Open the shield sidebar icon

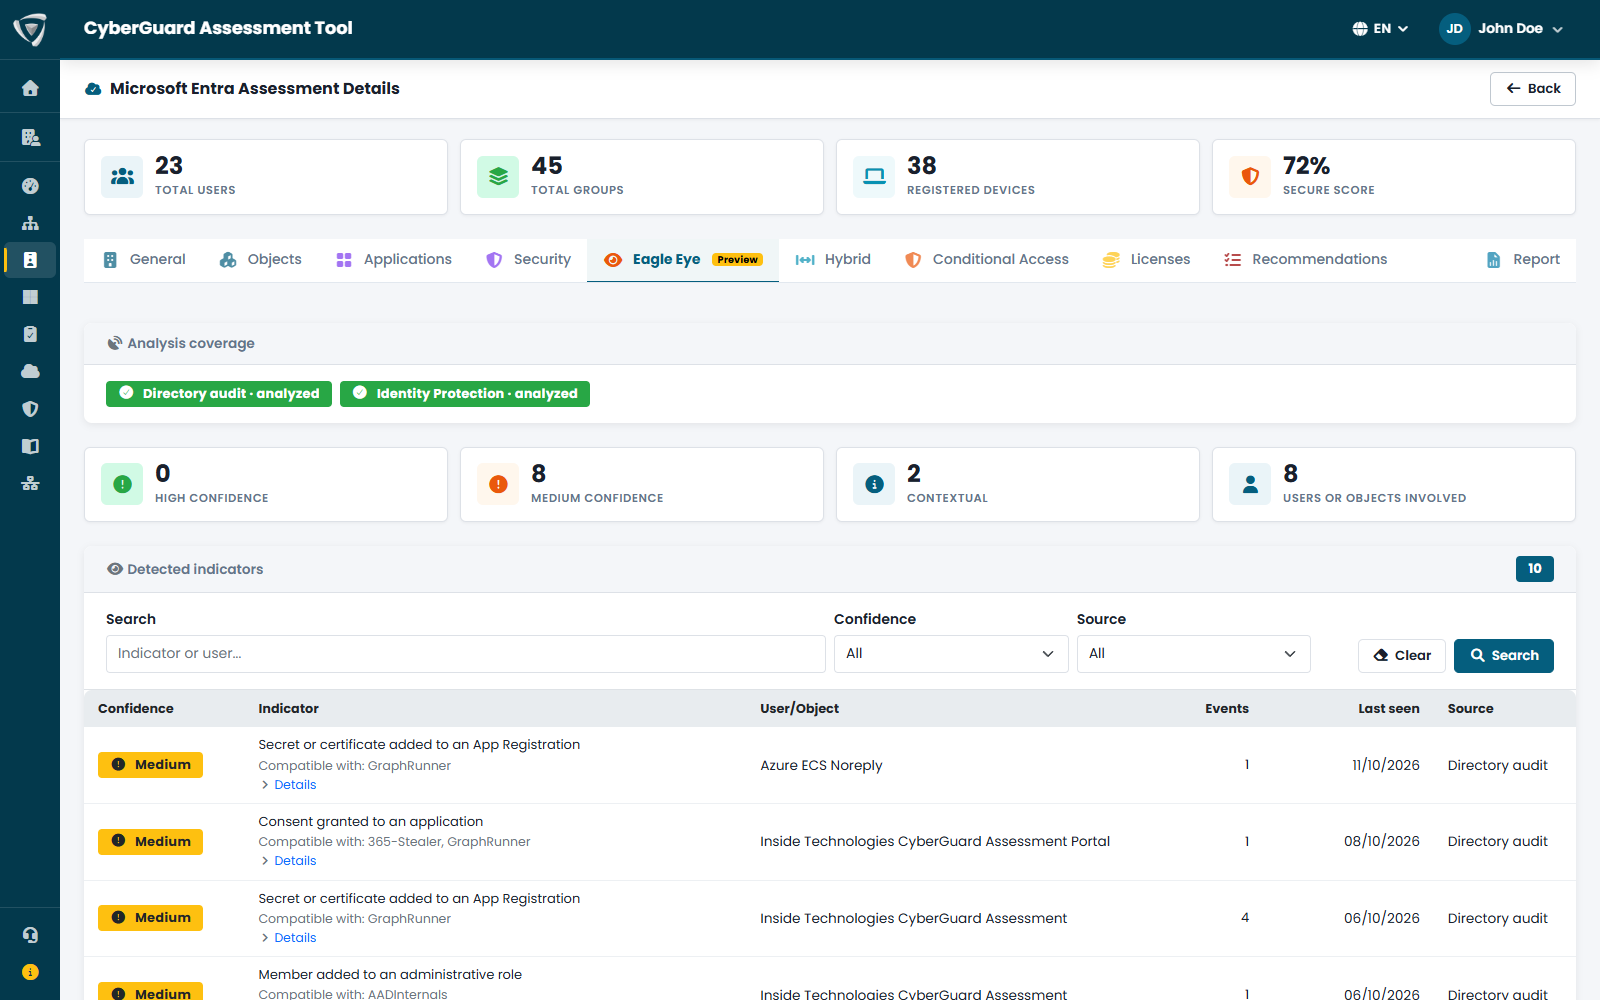[x=30, y=409]
